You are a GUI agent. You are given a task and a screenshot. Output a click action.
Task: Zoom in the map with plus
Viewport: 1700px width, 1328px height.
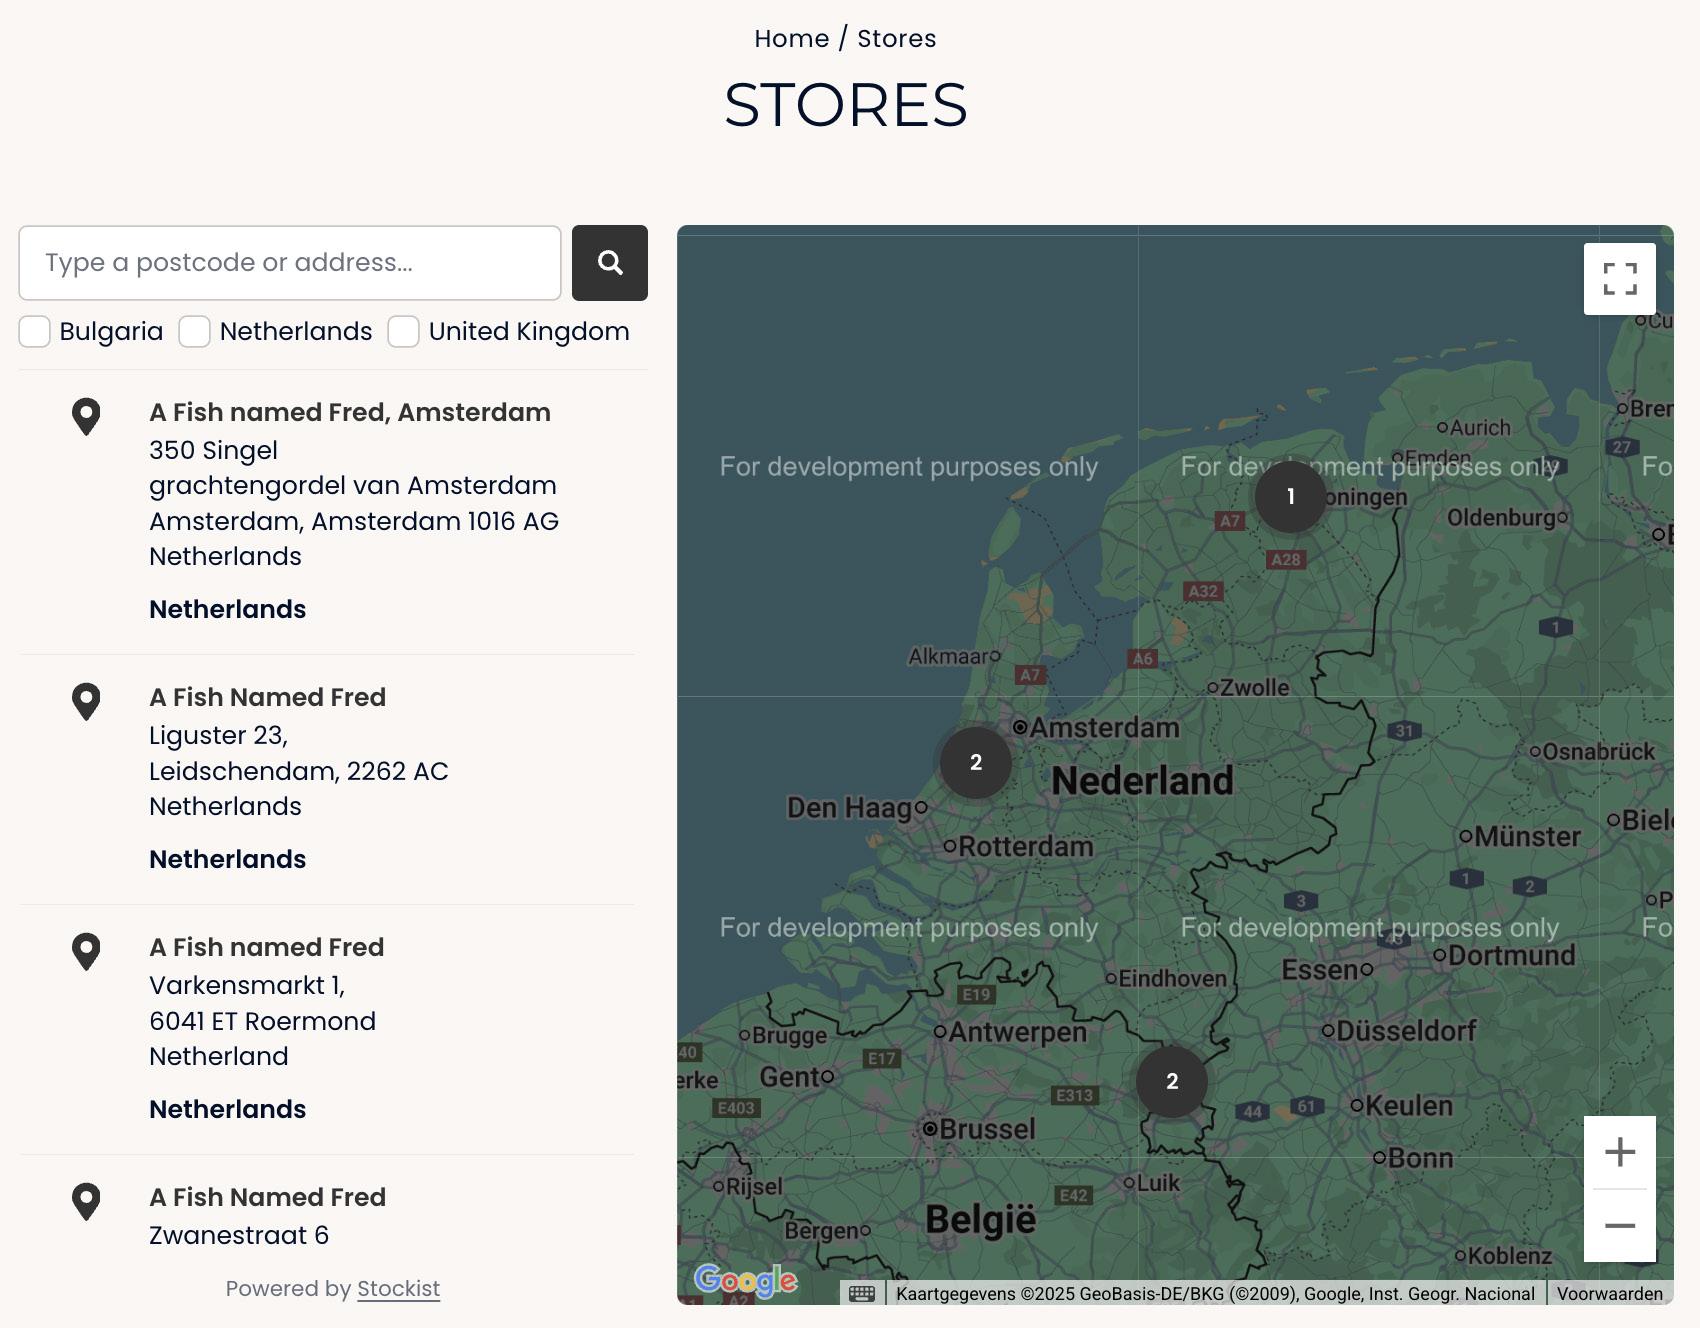point(1619,1152)
